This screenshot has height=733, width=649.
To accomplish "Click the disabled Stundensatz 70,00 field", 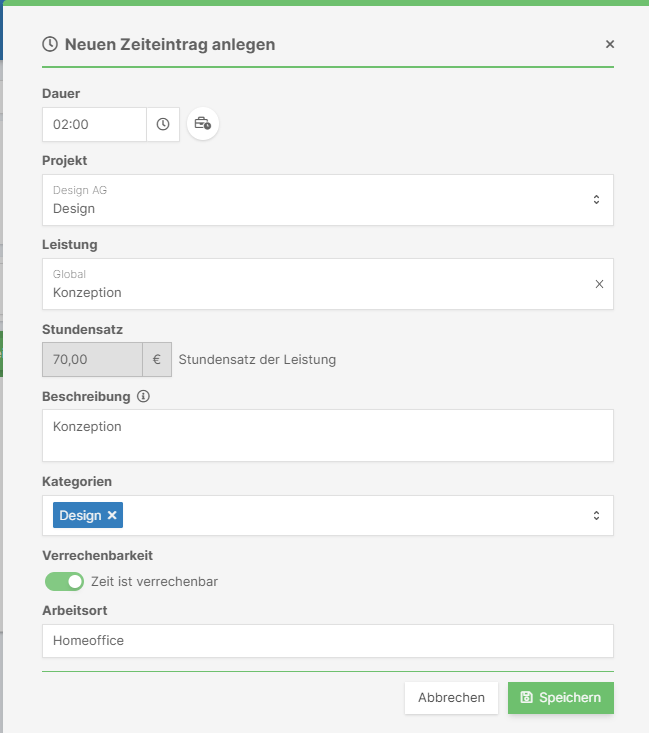I will (93, 359).
